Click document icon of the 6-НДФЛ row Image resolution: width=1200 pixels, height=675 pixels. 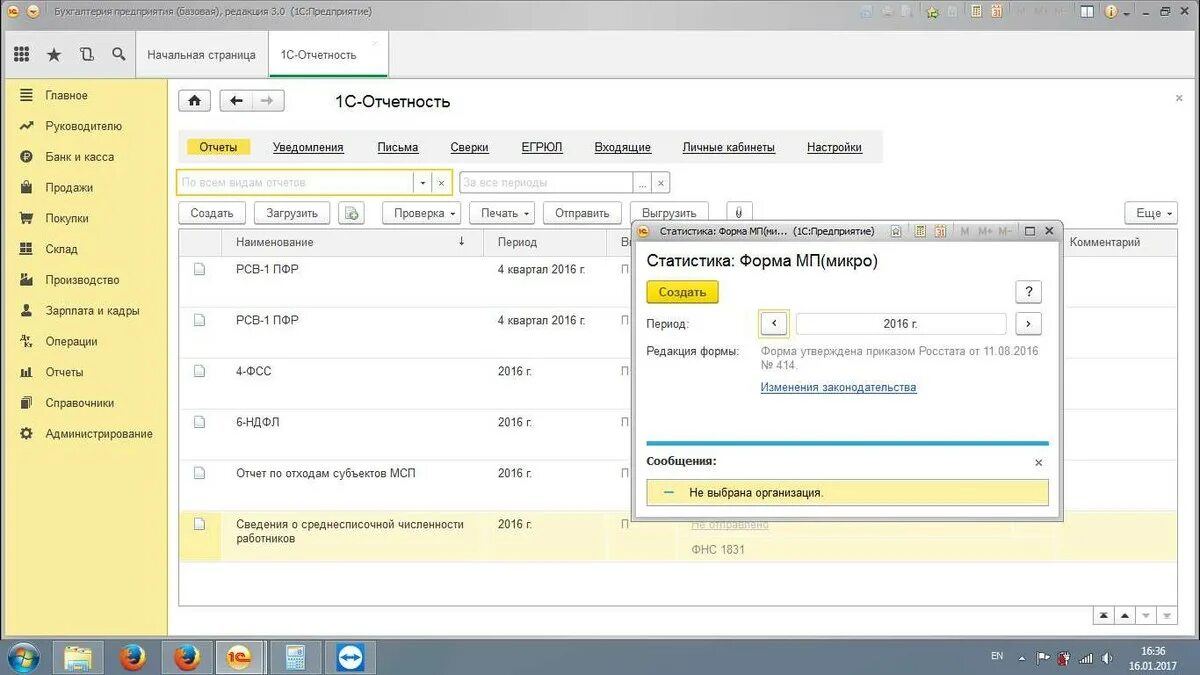[200, 422]
